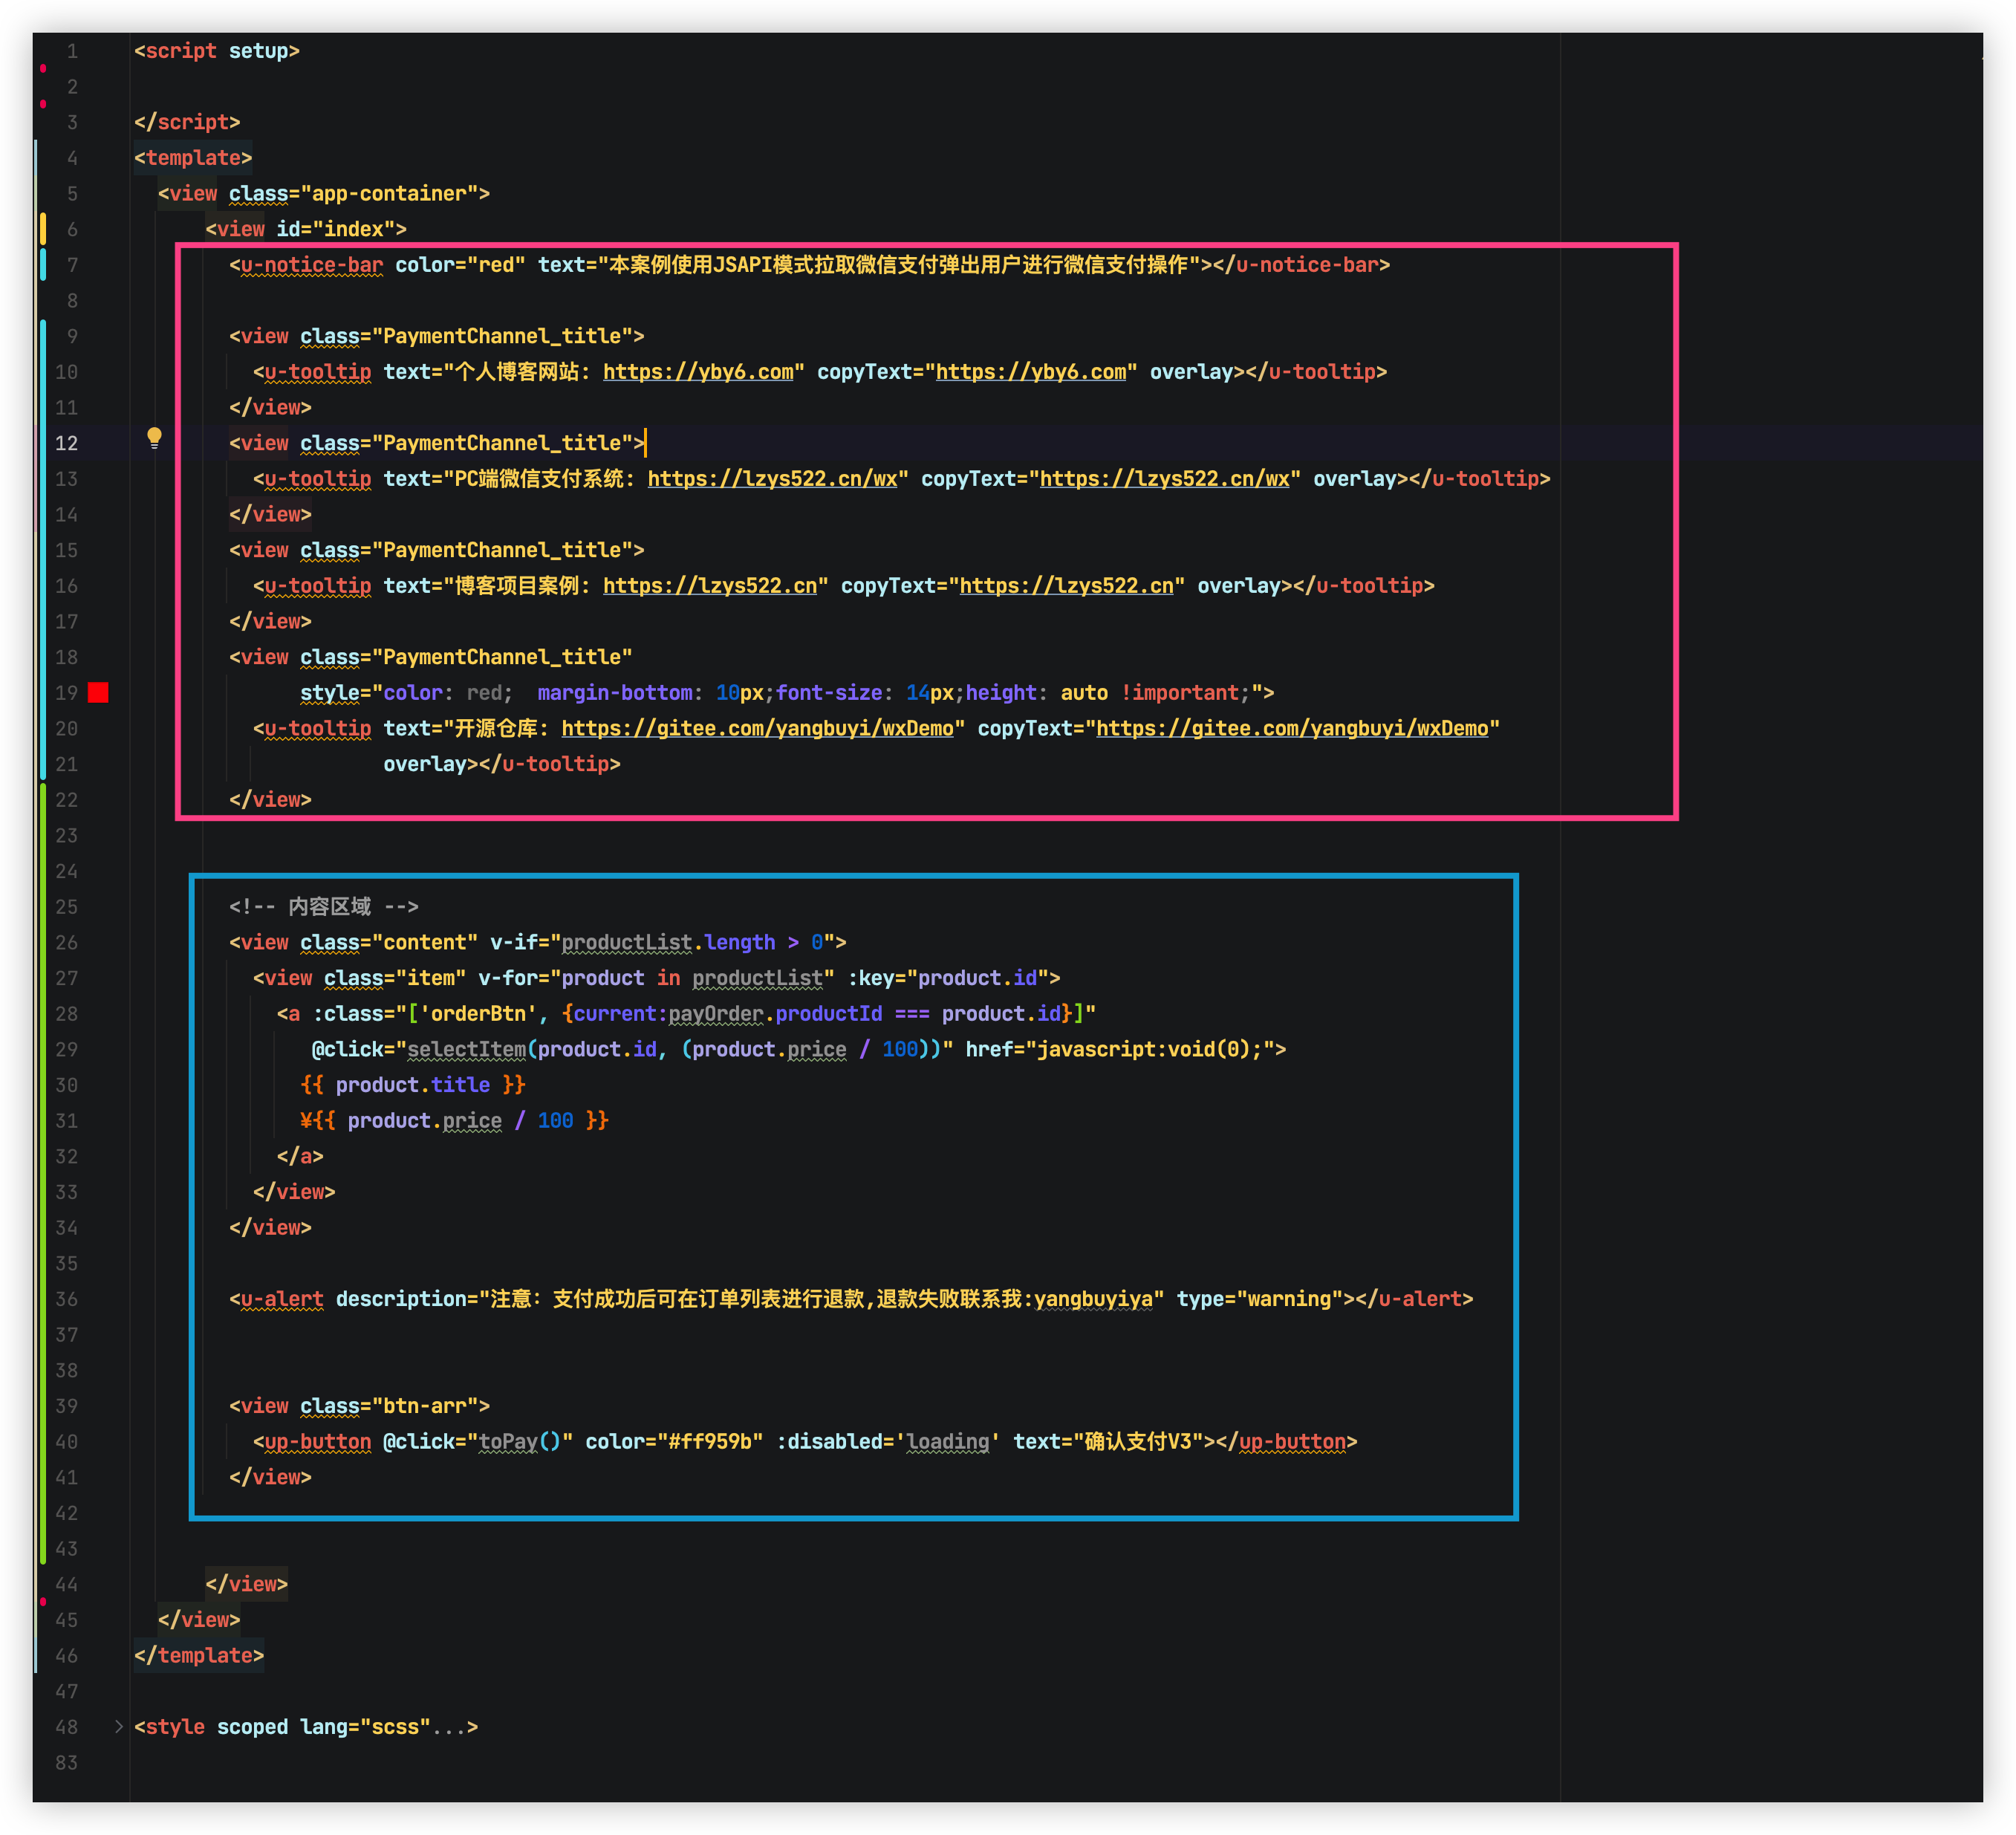2016x1835 pixels.
Task: Open https://lzys522.cn link in text attribute on line 16
Action: click(x=710, y=586)
